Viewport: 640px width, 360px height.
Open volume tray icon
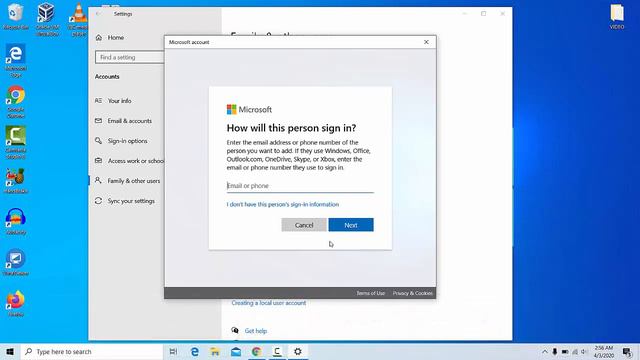pos(584,351)
